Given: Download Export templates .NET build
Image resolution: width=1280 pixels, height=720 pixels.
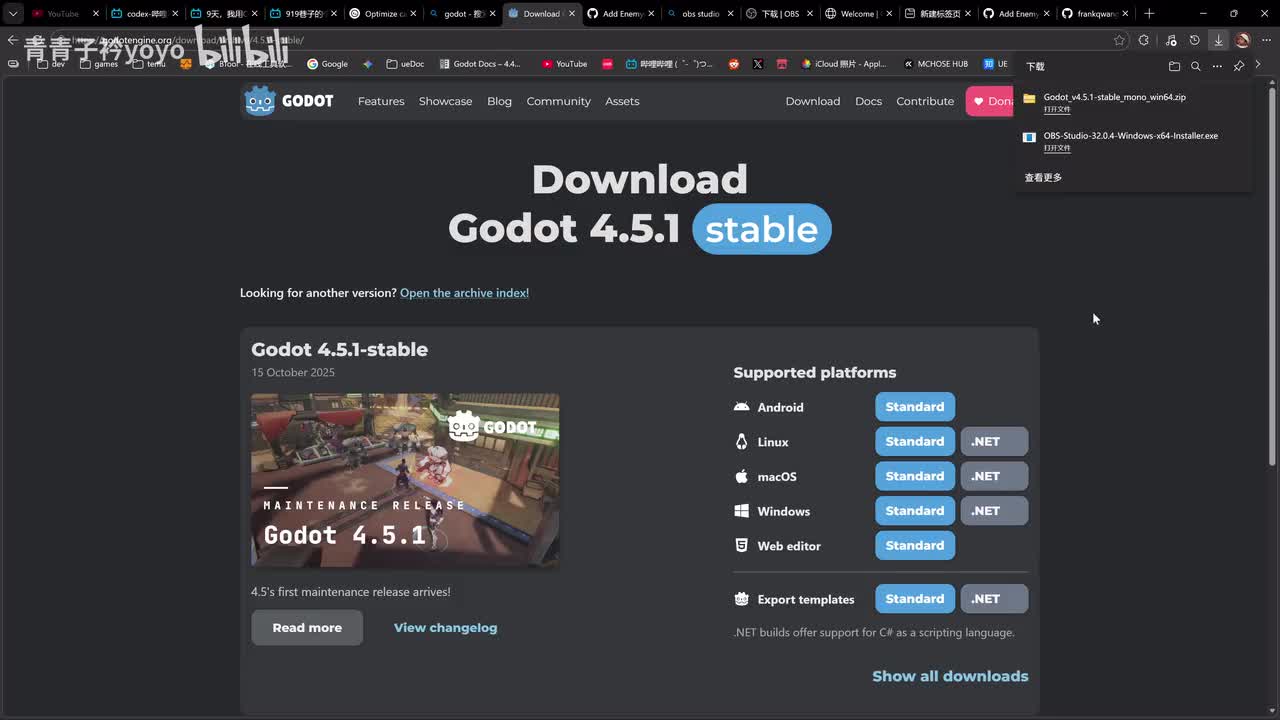Looking at the screenshot, I should pos(994,599).
